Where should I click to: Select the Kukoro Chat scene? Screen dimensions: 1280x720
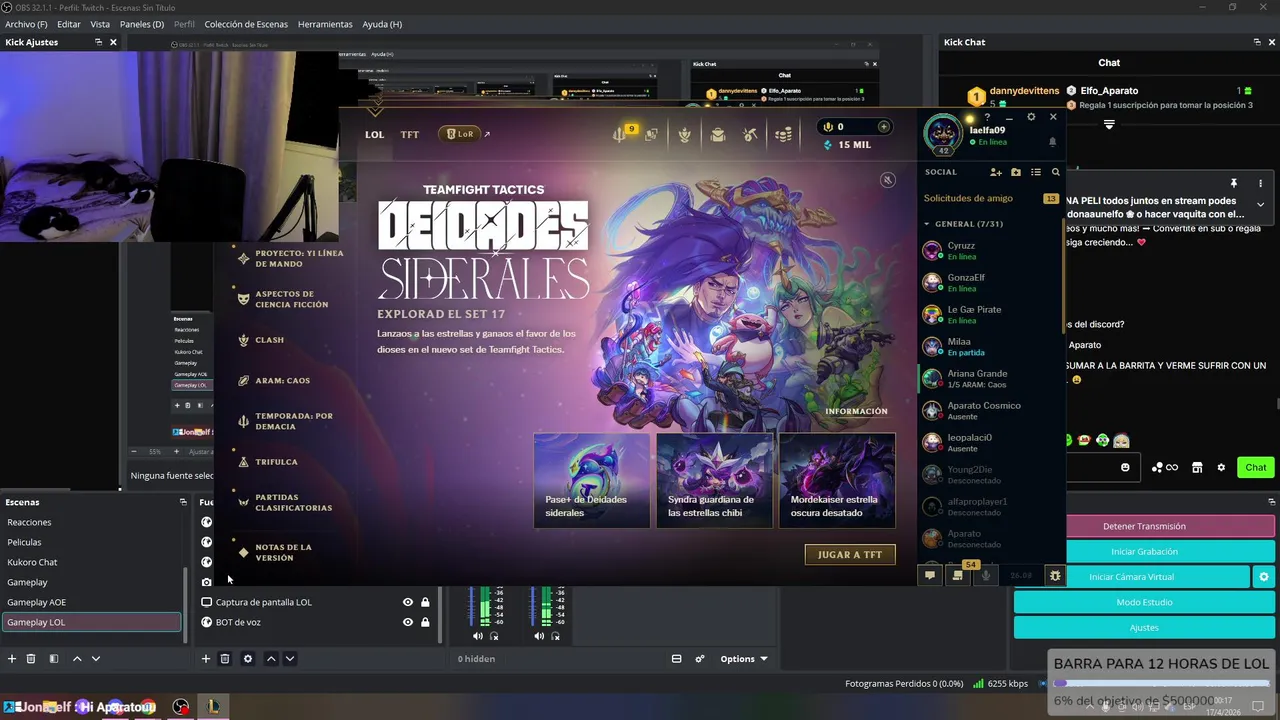tap(92, 562)
